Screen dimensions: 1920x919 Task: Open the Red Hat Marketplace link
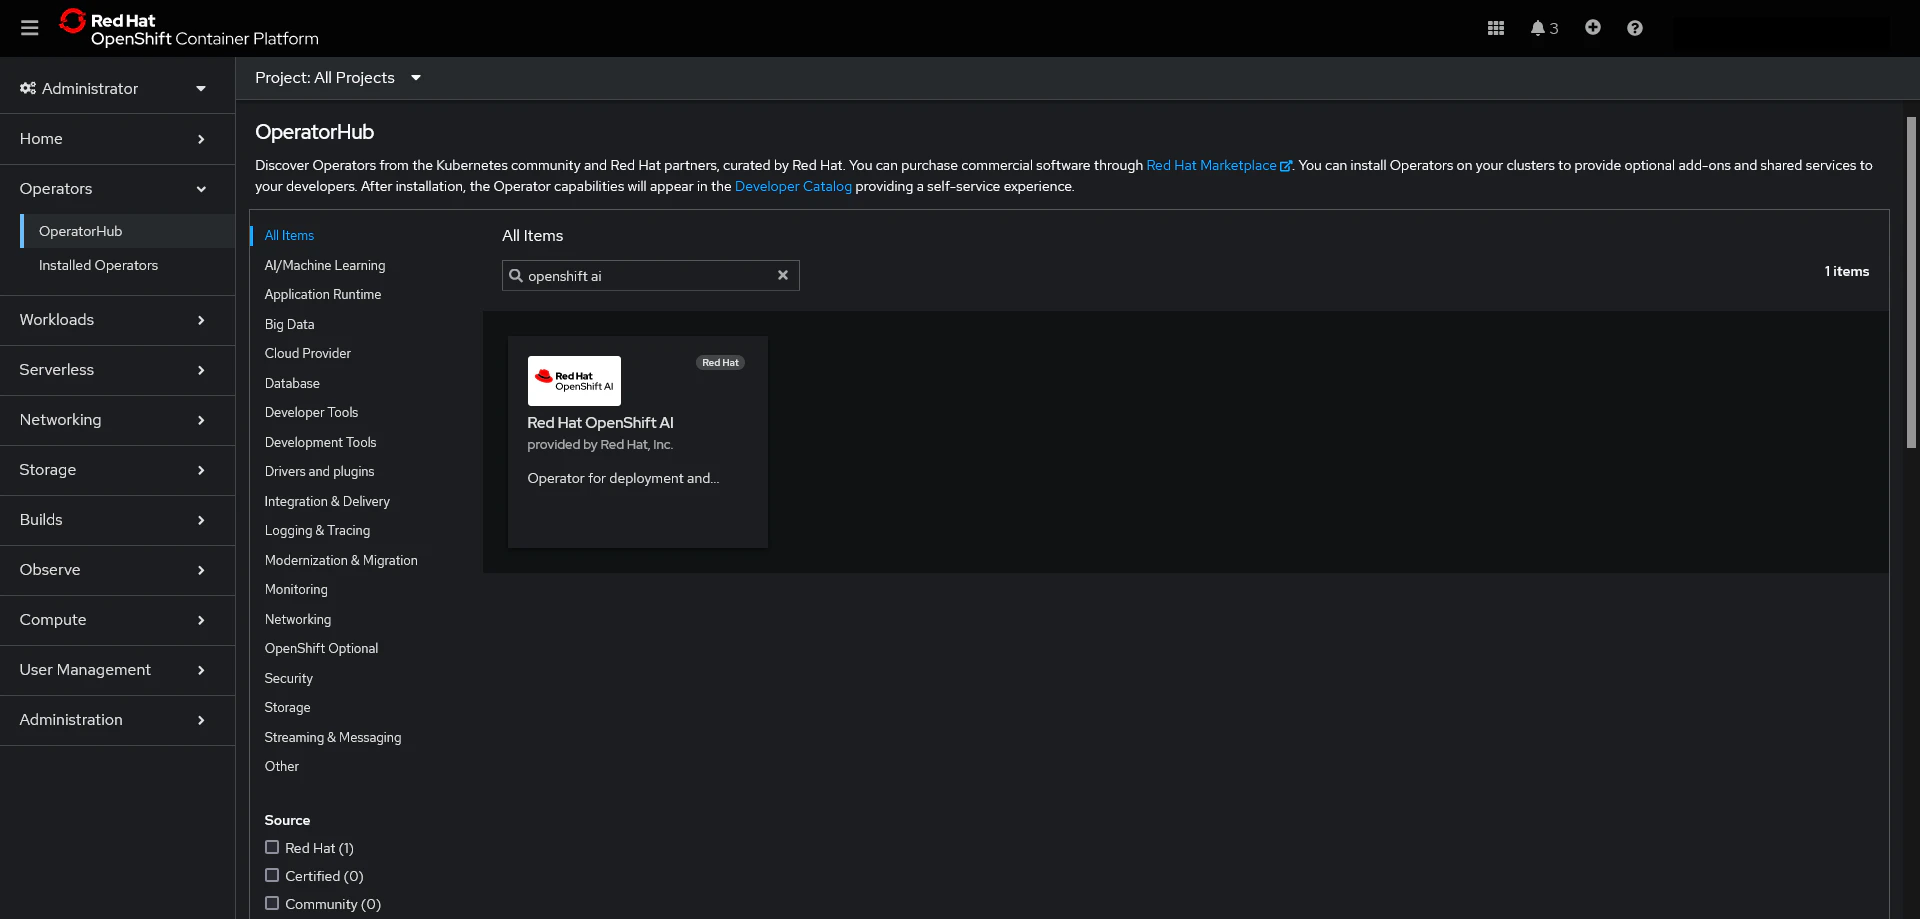(x=1219, y=166)
